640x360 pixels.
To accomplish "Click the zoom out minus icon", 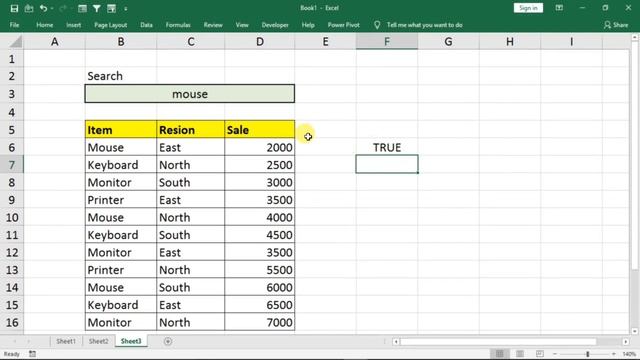I will pyautogui.click(x=555, y=354).
